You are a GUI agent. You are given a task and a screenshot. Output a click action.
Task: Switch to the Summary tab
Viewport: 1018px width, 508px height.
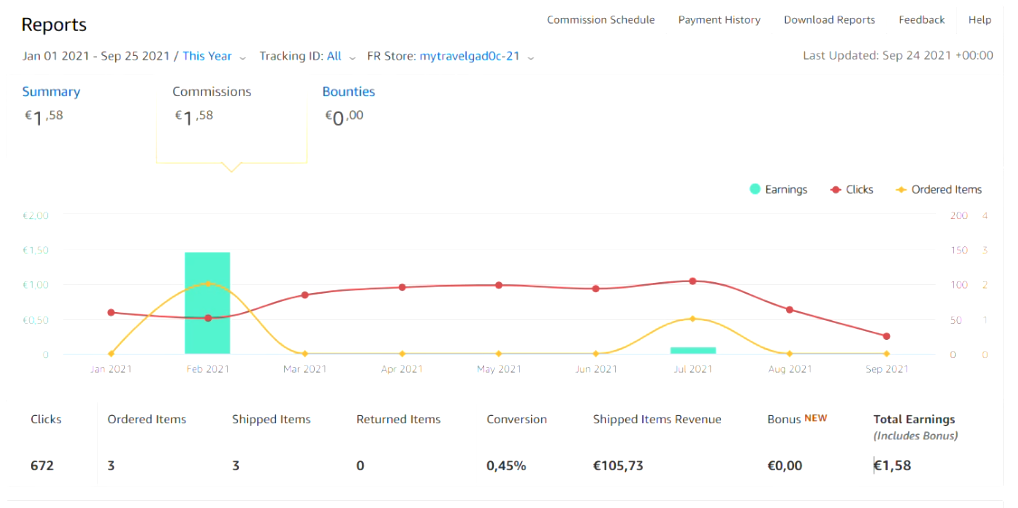pos(51,92)
